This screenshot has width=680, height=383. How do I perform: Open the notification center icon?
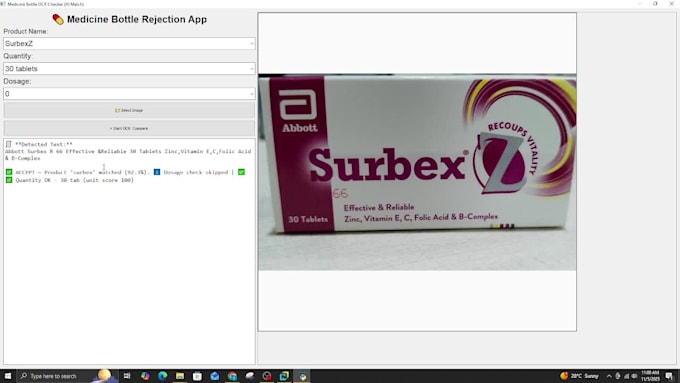pos(670,376)
